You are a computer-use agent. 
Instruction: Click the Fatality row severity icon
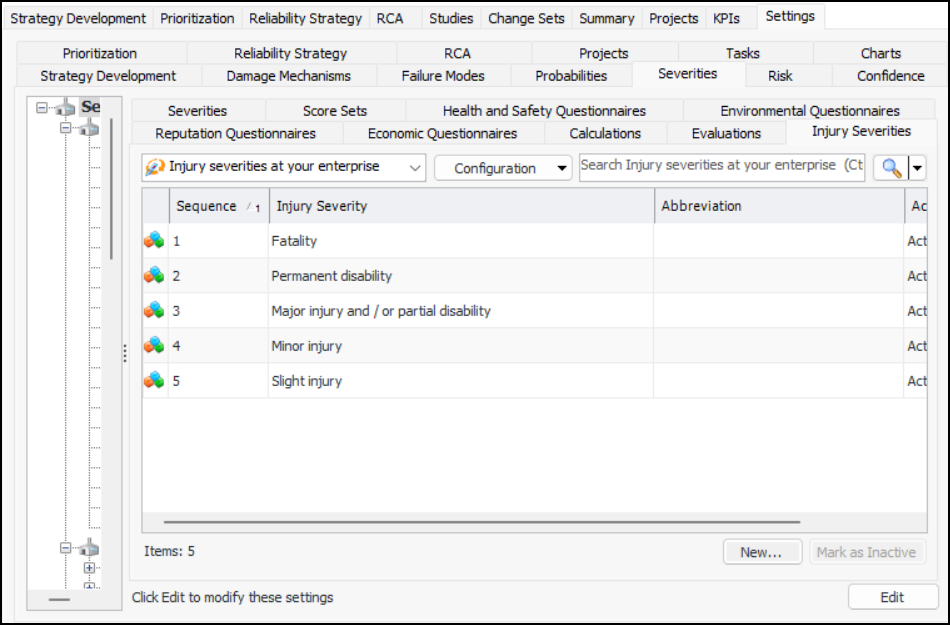(x=154, y=240)
